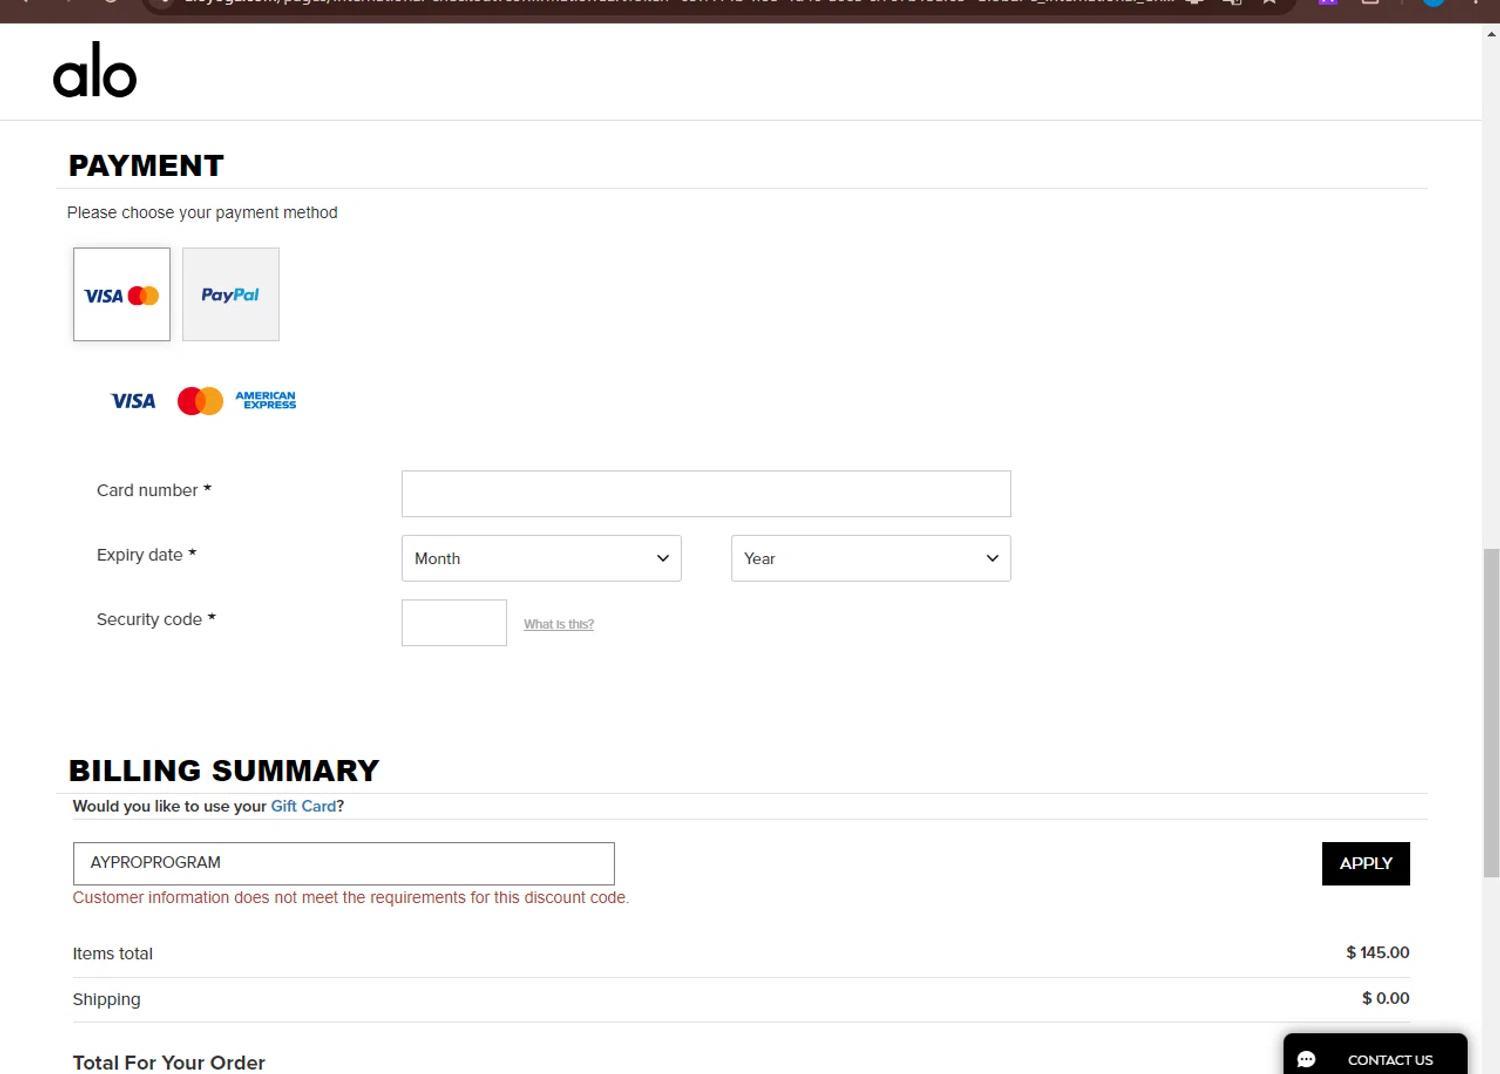Image resolution: width=1500 pixels, height=1074 pixels.
Task: Click the PAYMENT section heading
Action: pos(146,165)
